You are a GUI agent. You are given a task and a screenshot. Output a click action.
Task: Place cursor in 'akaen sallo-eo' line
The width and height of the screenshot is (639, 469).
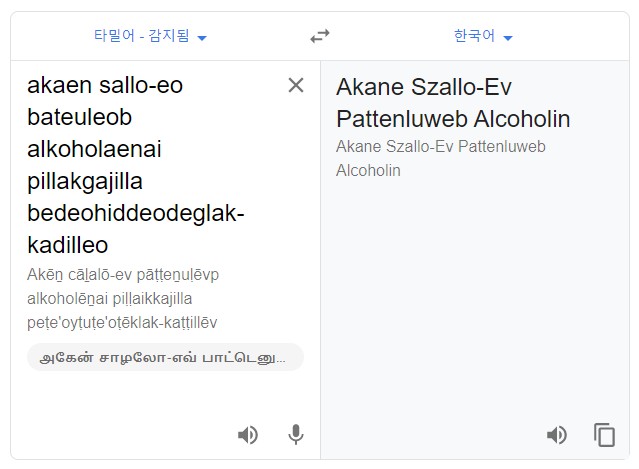105,86
